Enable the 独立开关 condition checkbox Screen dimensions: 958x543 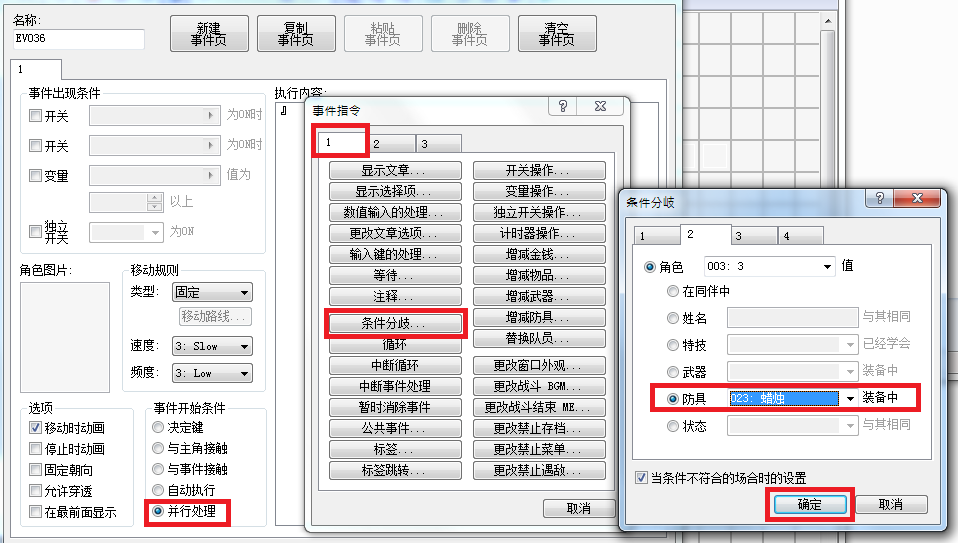pos(35,231)
